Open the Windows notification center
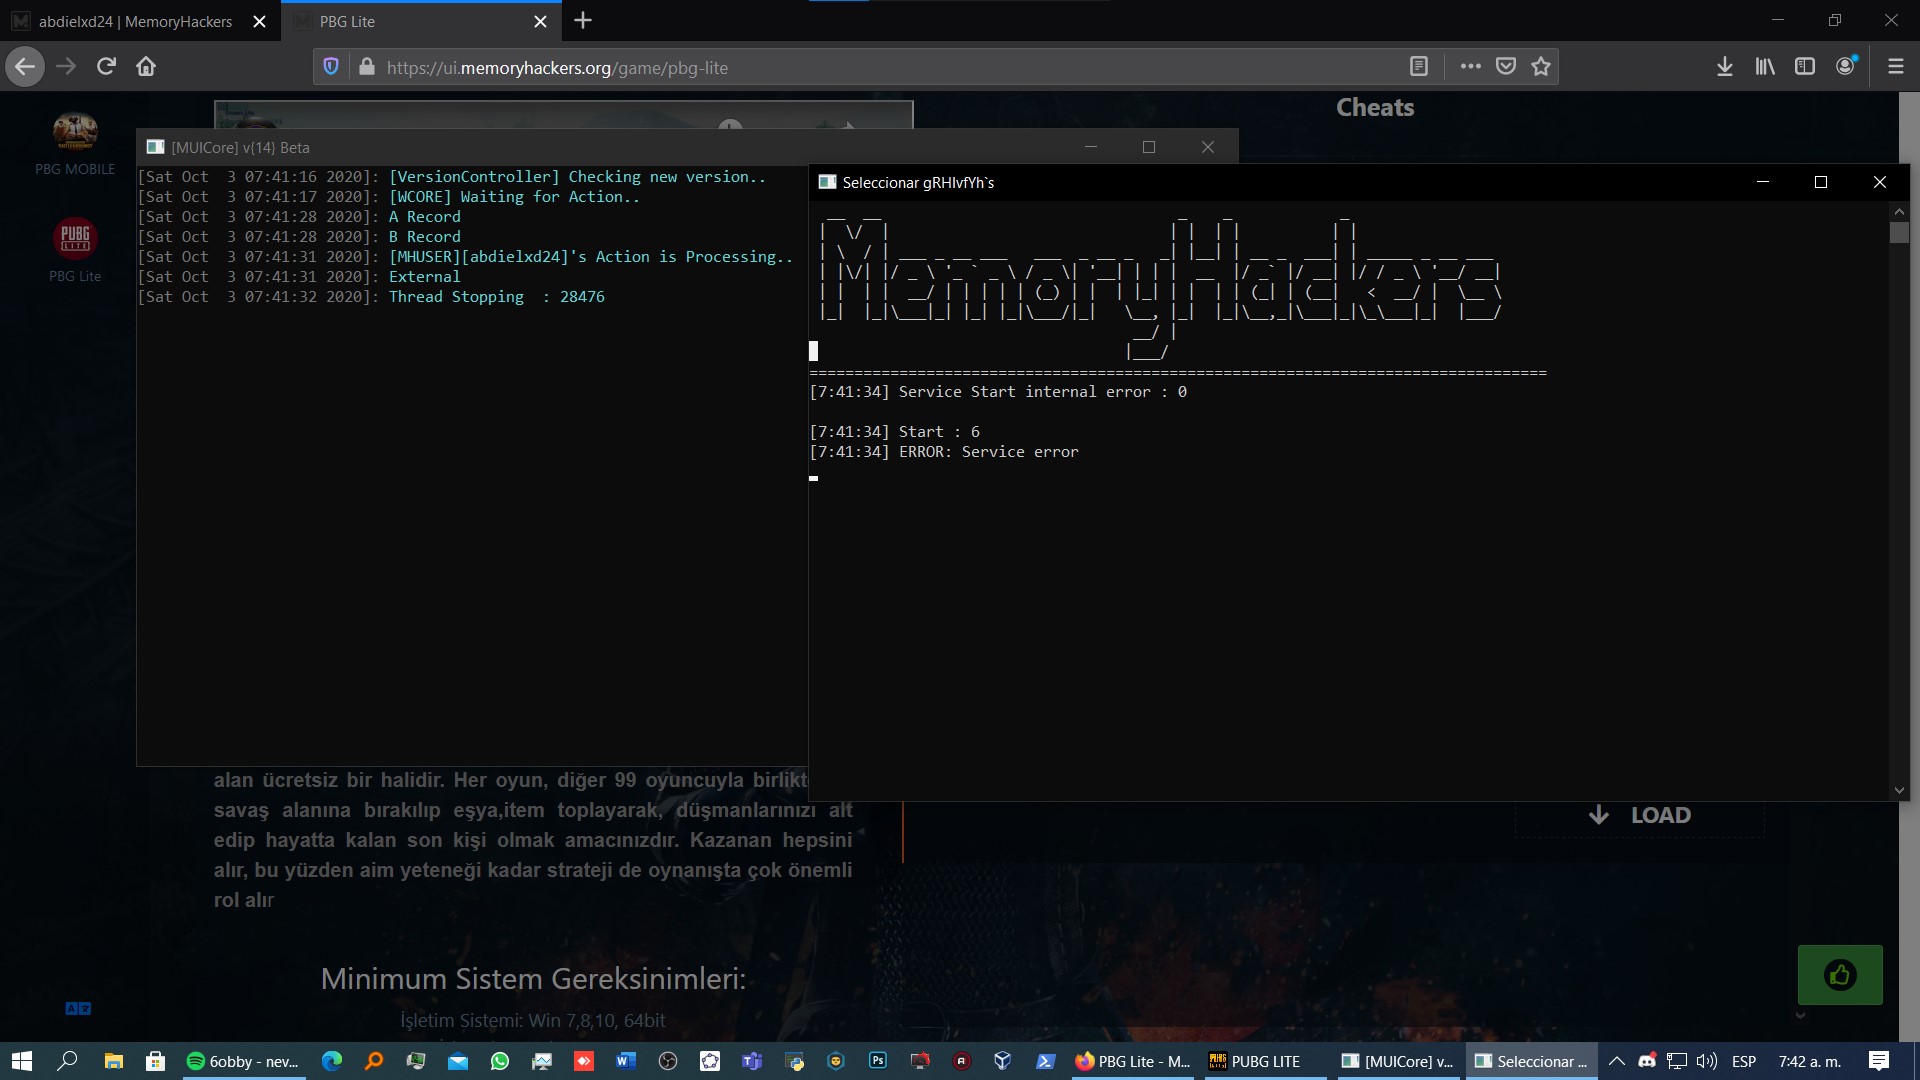The height and width of the screenshot is (1080, 1920). point(1879,1061)
